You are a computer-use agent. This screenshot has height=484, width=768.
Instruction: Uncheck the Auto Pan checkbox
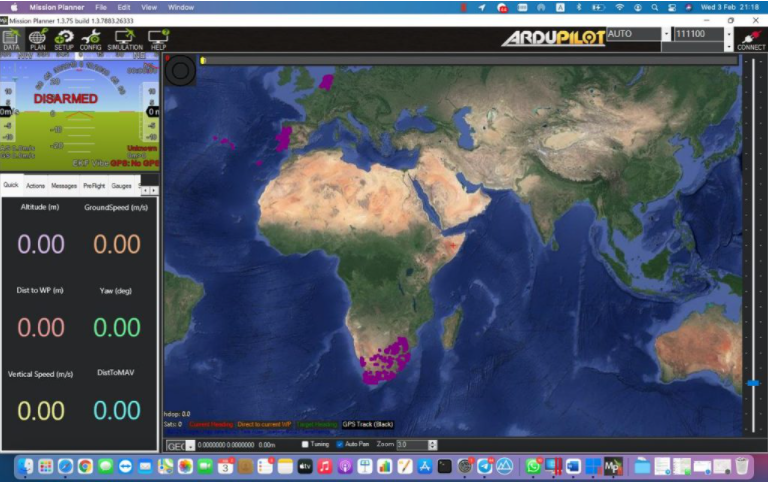click(x=339, y=444)
